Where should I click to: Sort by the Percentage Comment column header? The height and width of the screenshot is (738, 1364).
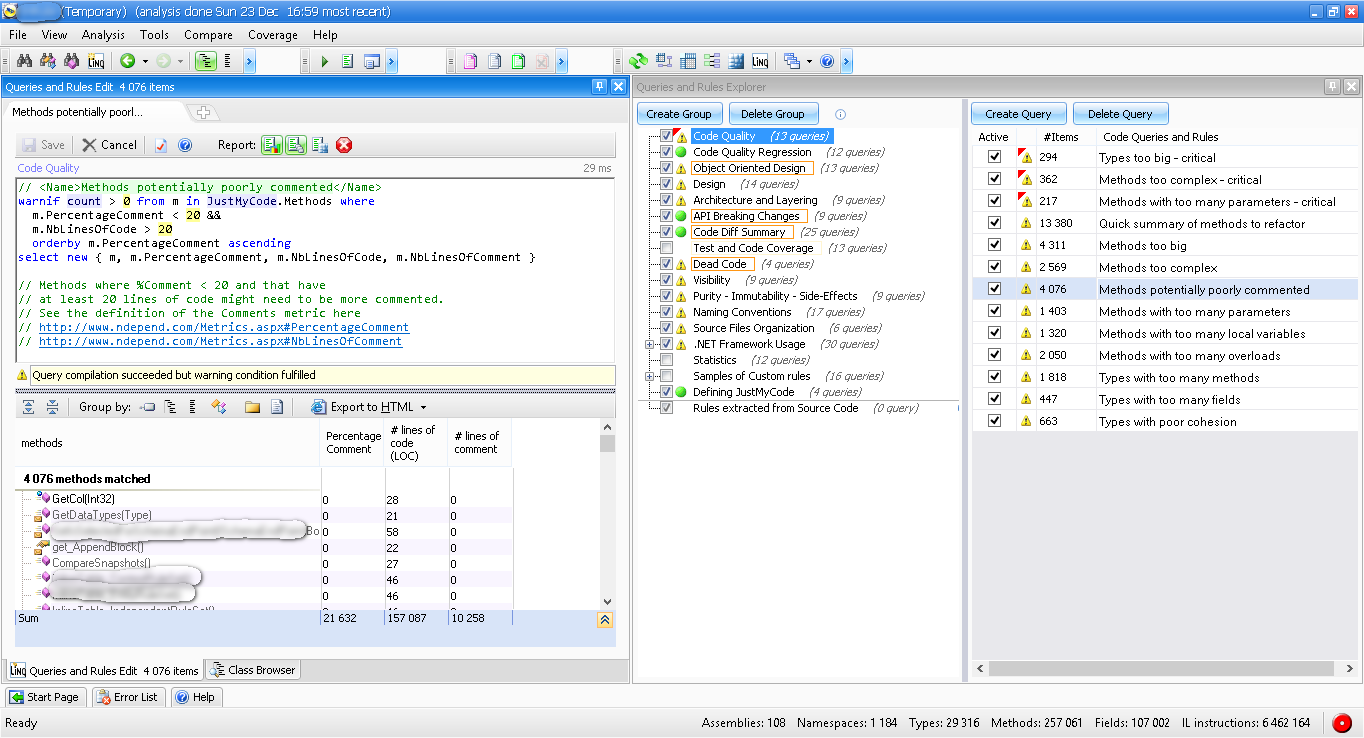click(x=353, y=442)
